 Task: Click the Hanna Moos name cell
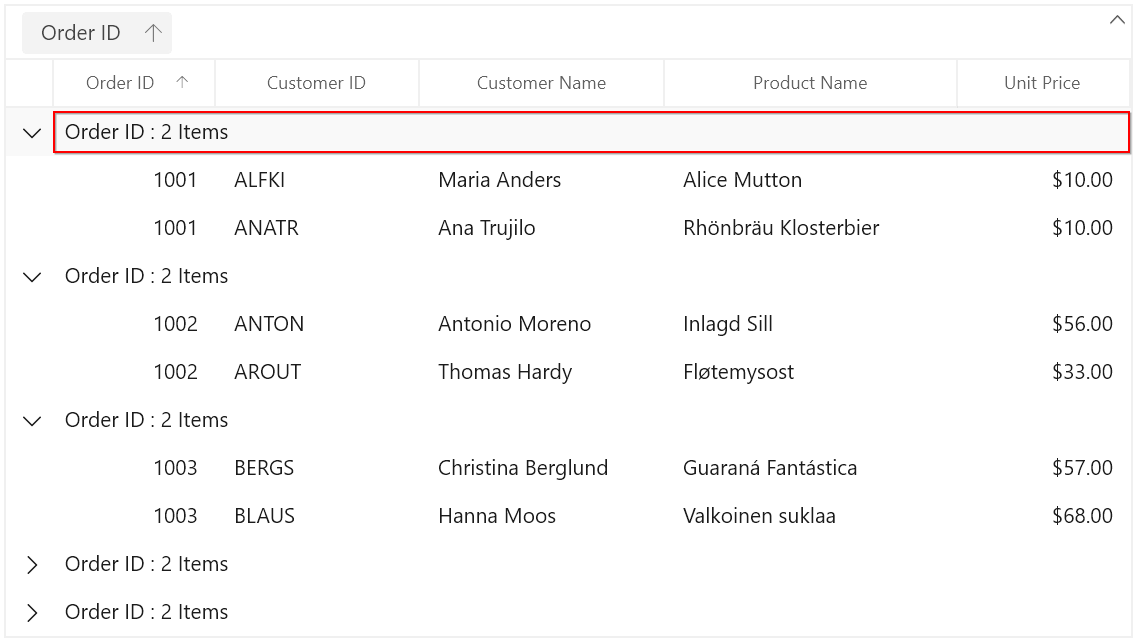click(542, 516)
